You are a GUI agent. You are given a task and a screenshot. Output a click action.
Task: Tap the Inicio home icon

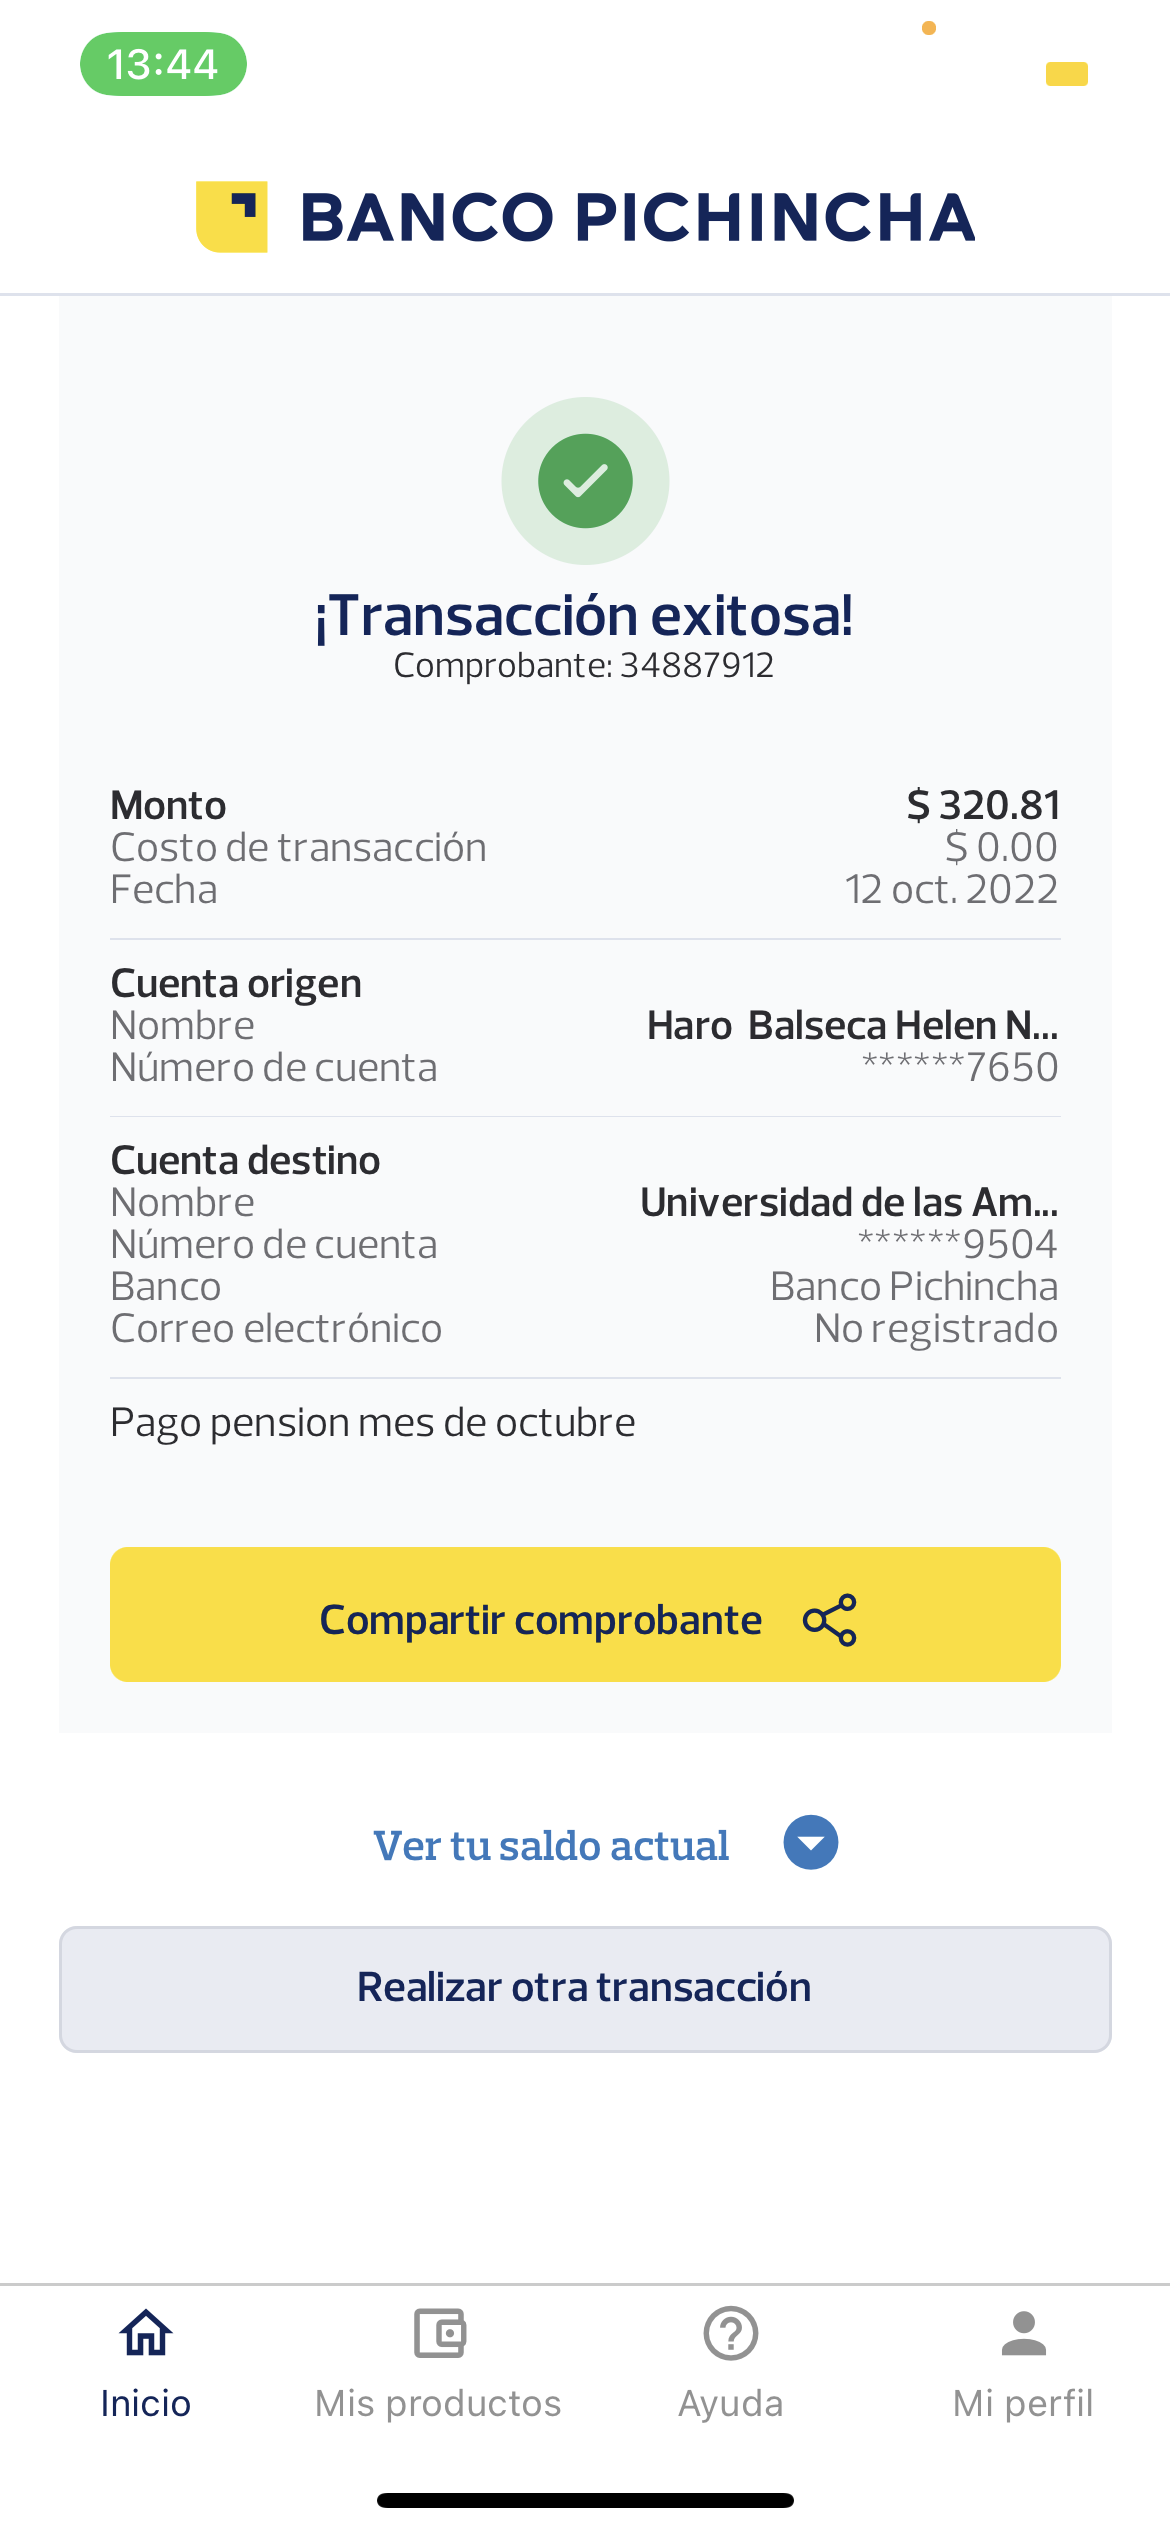(146, 2334)
